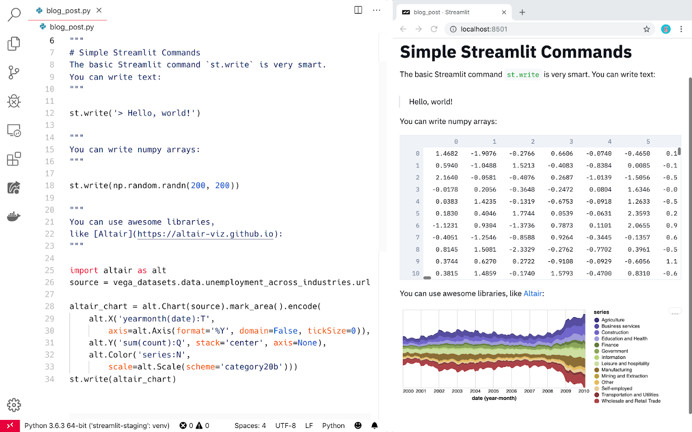Click the Government legend label
Viewport: 692px width, 432px height.
click(614, 351)
